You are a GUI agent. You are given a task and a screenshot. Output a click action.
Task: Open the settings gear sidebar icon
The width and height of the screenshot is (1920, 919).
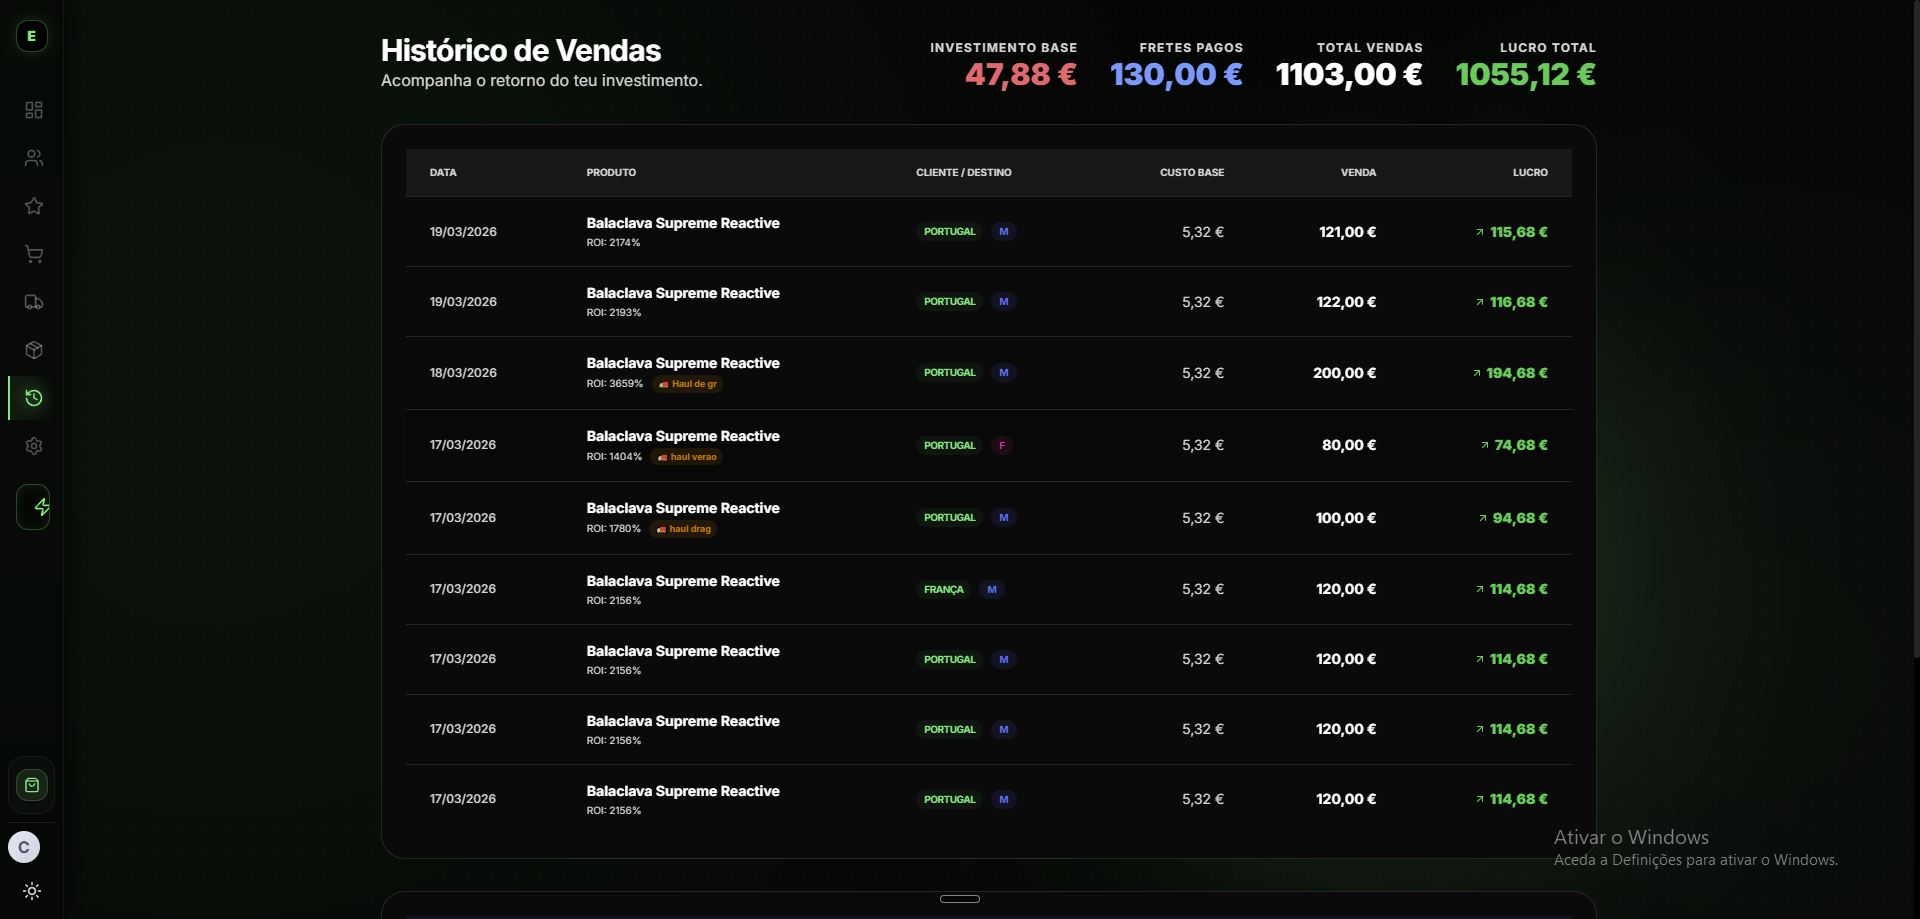(34, 446)
